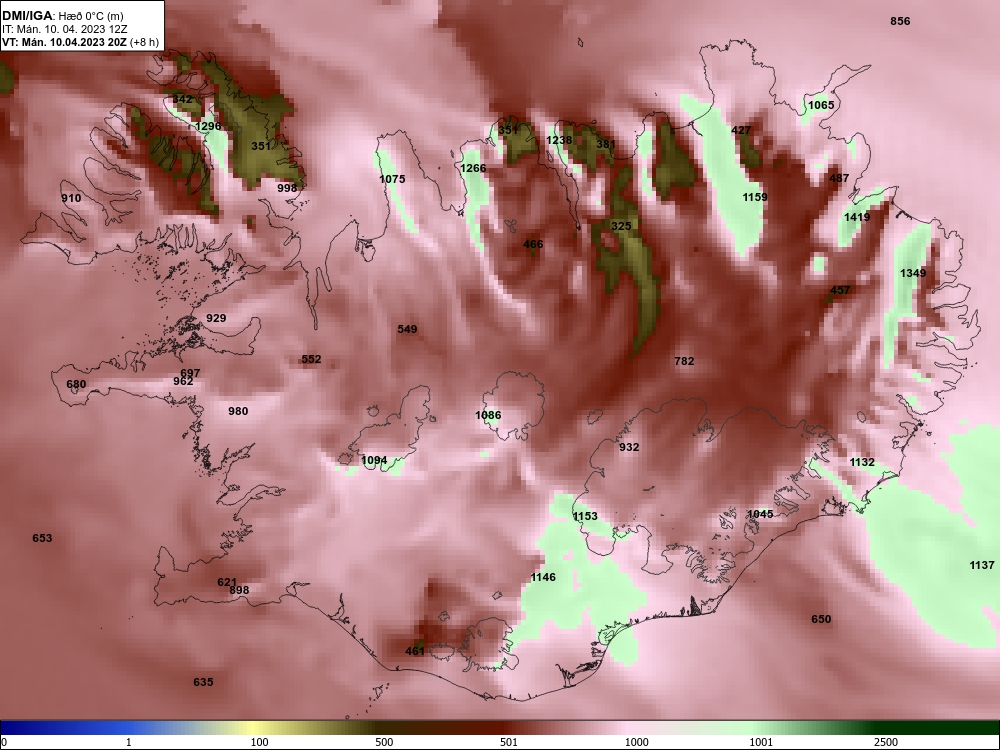
Task: Select the valid time line 'VT: Mán. 10.04.2023 20Z (+8 h)'
Action: click(x=80, y=42)
